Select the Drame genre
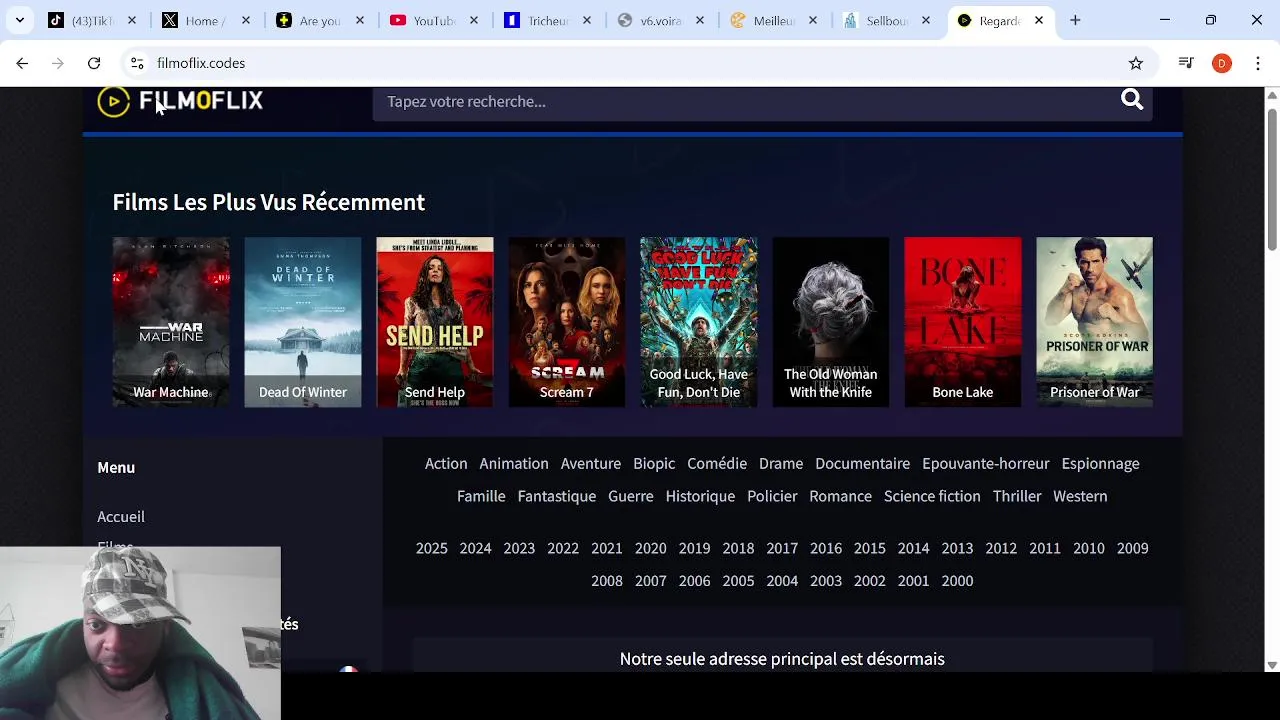Viewport: 1280px width, 720px height. tap(781, 463)
